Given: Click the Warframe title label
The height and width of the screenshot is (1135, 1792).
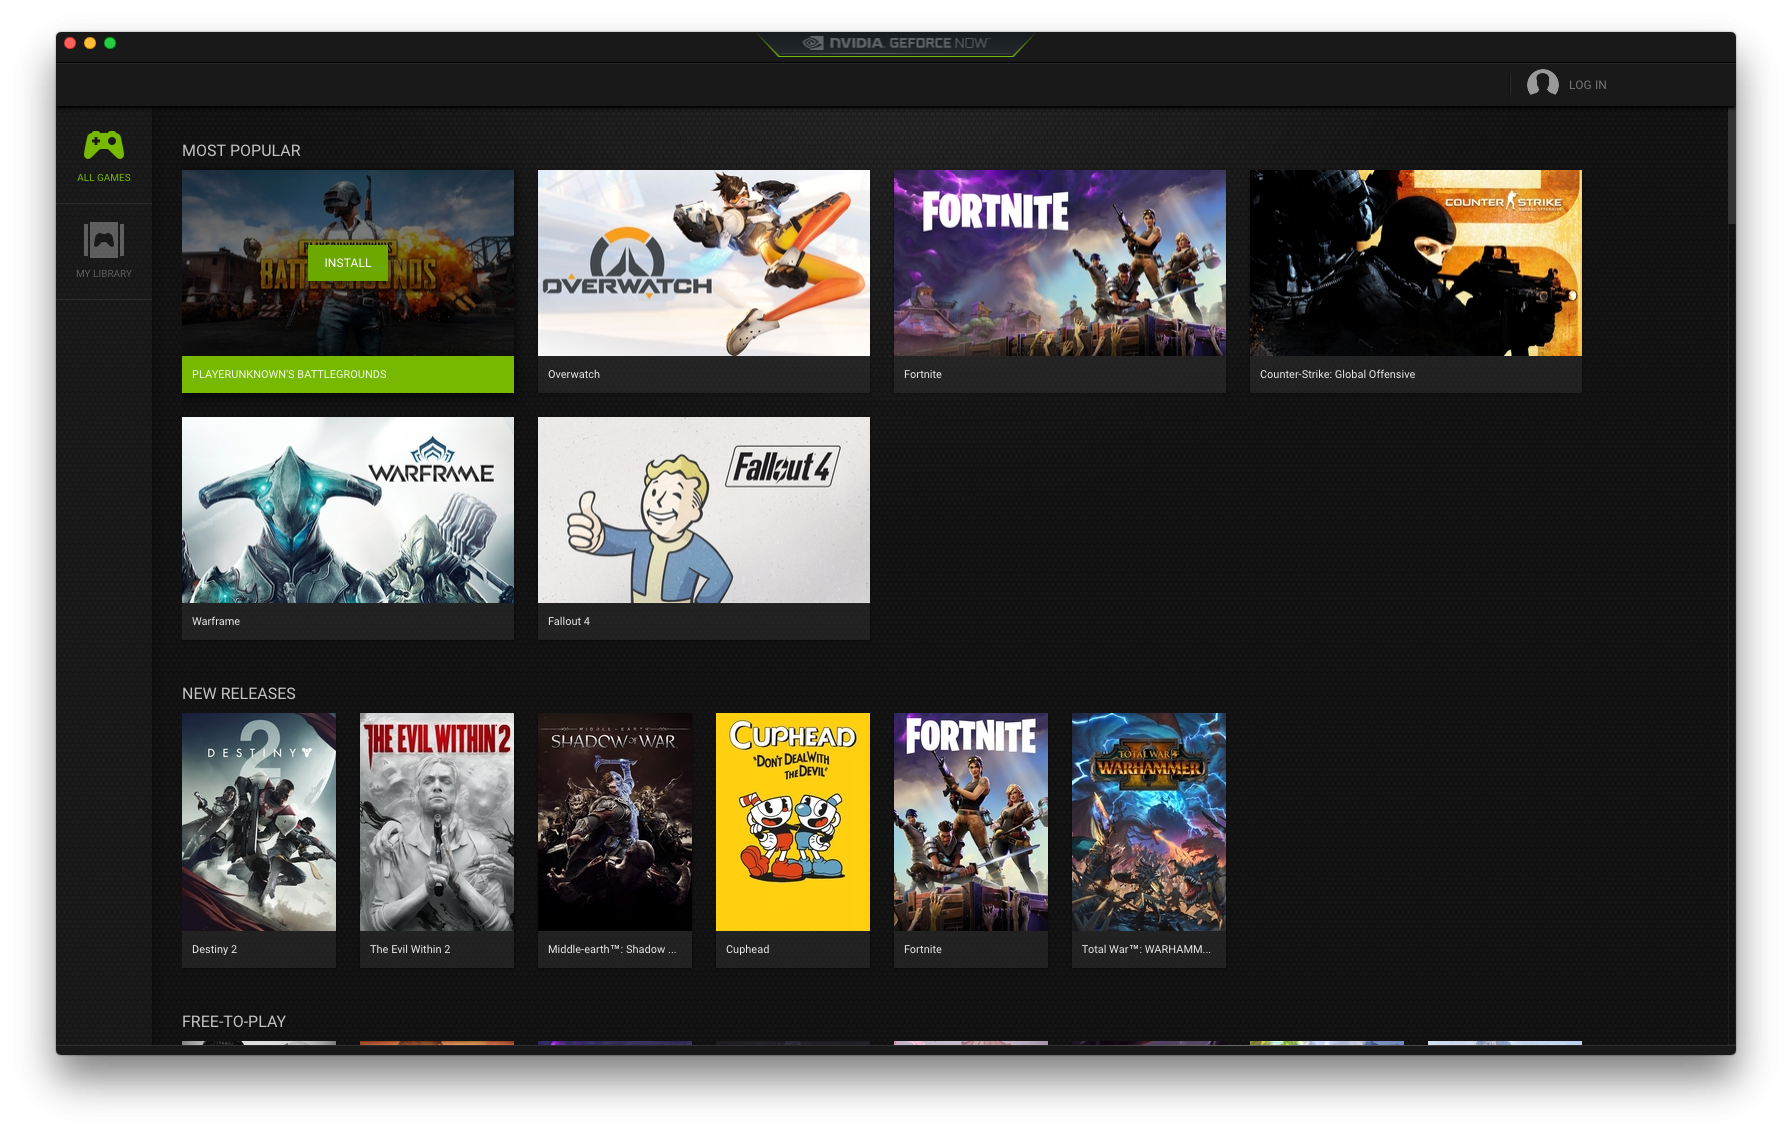Looking at the screenshot, I should 216,621.
